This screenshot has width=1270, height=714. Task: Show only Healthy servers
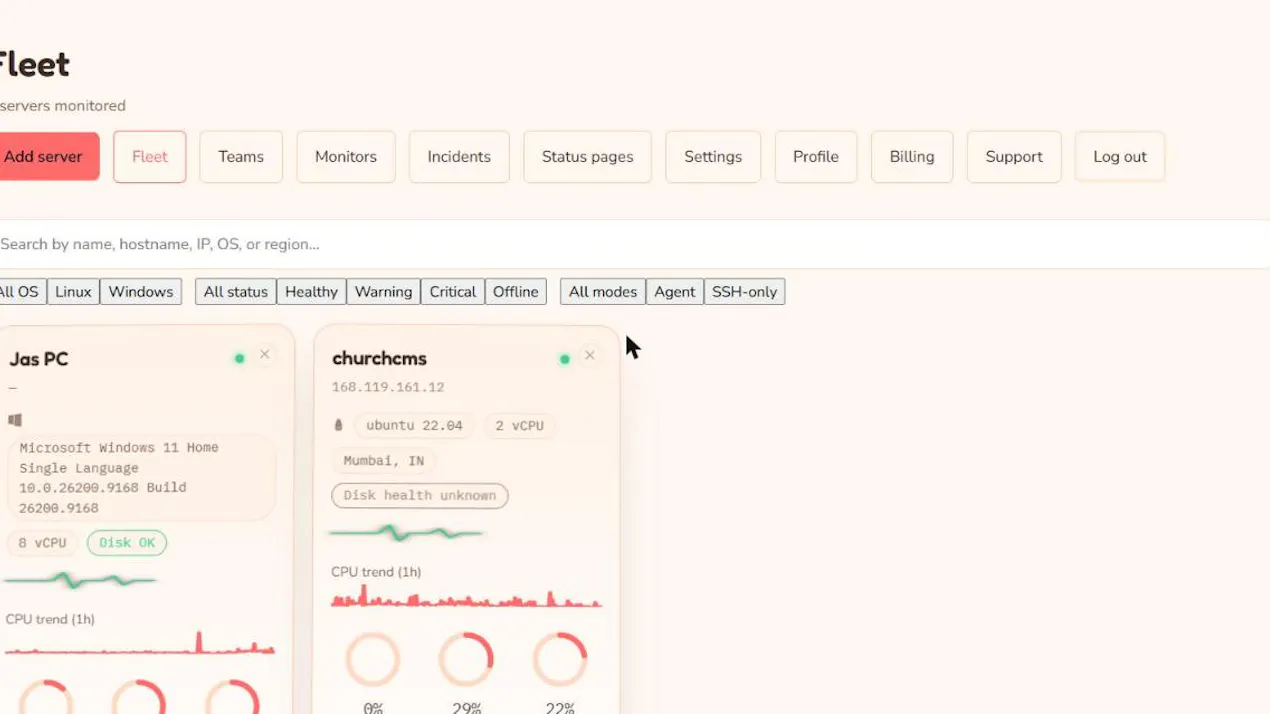[311, 292]
